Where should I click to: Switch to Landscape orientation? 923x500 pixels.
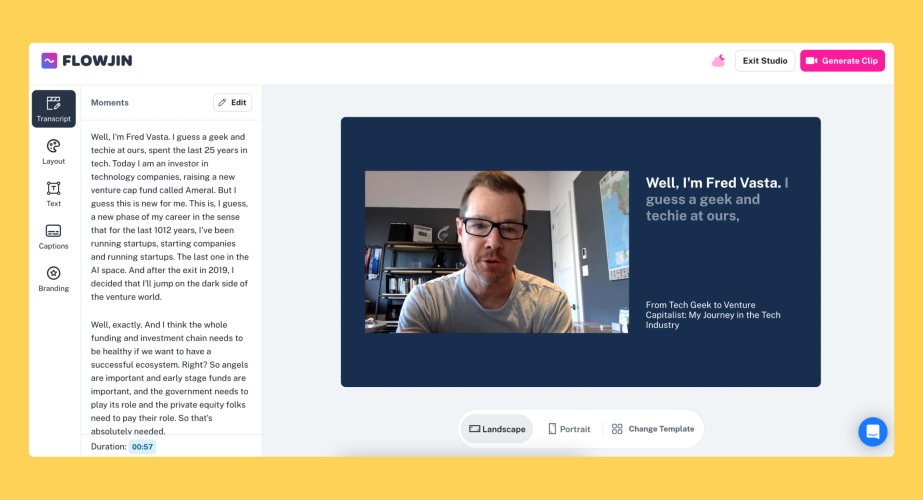click(497, 429)
